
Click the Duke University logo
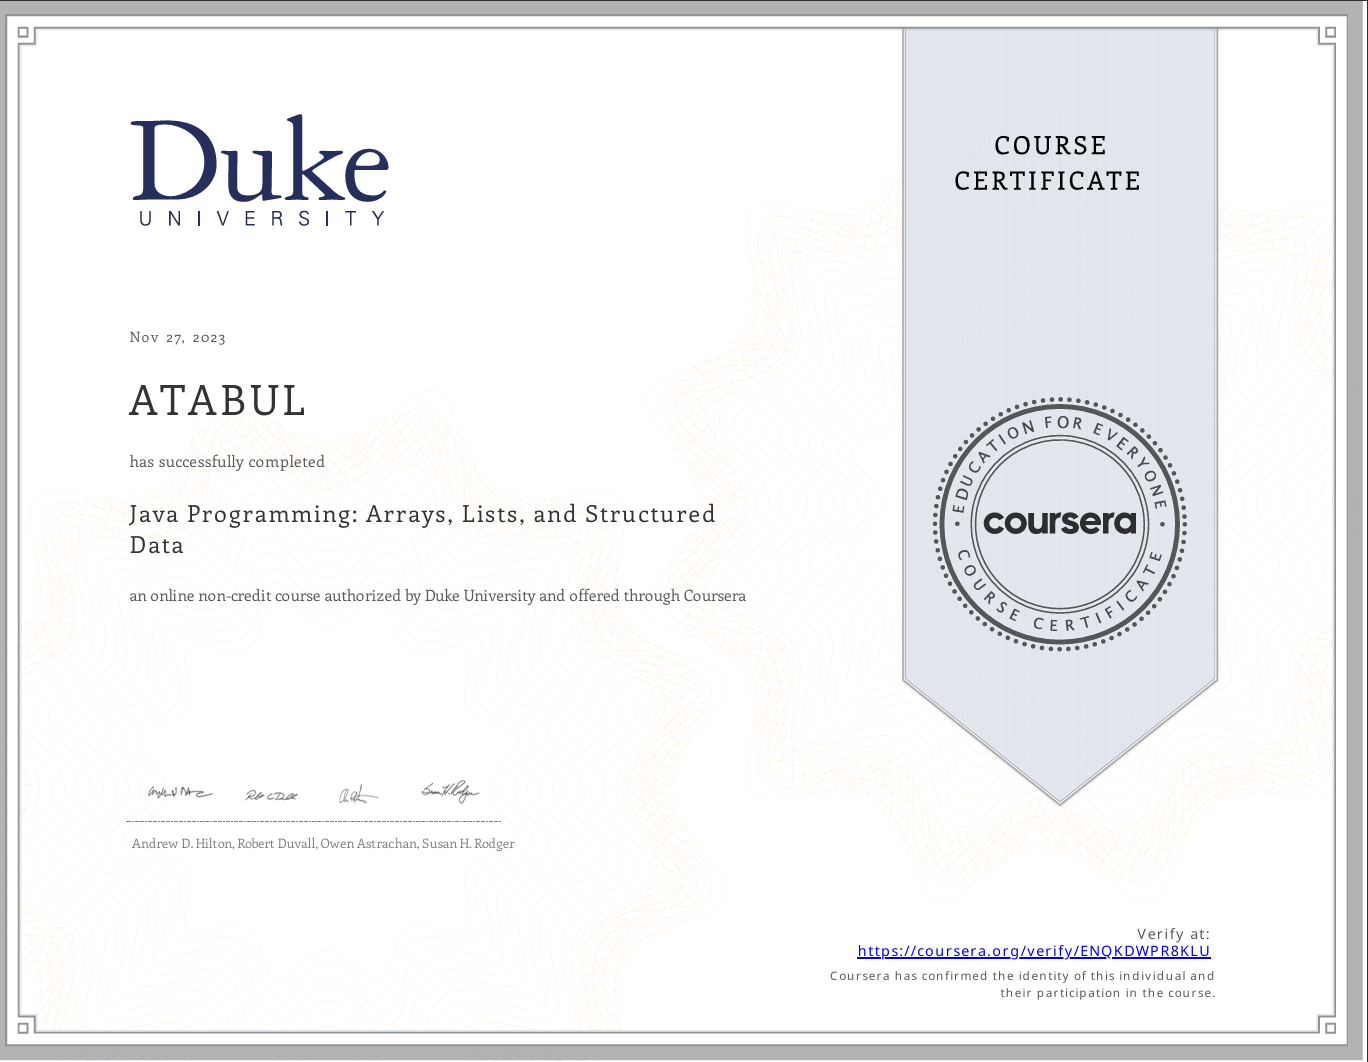tap(260, 171)
